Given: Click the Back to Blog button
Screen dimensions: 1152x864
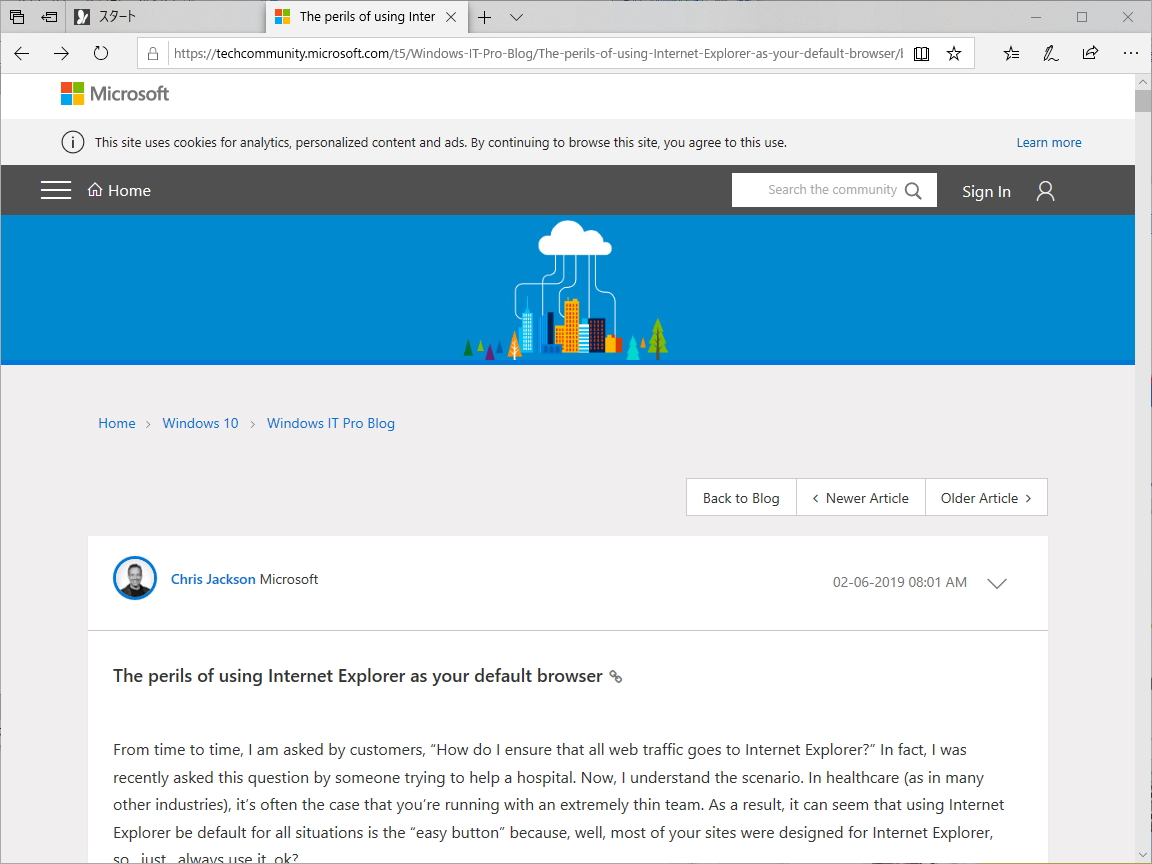Looking at the screenshot, I should [740, 497].
